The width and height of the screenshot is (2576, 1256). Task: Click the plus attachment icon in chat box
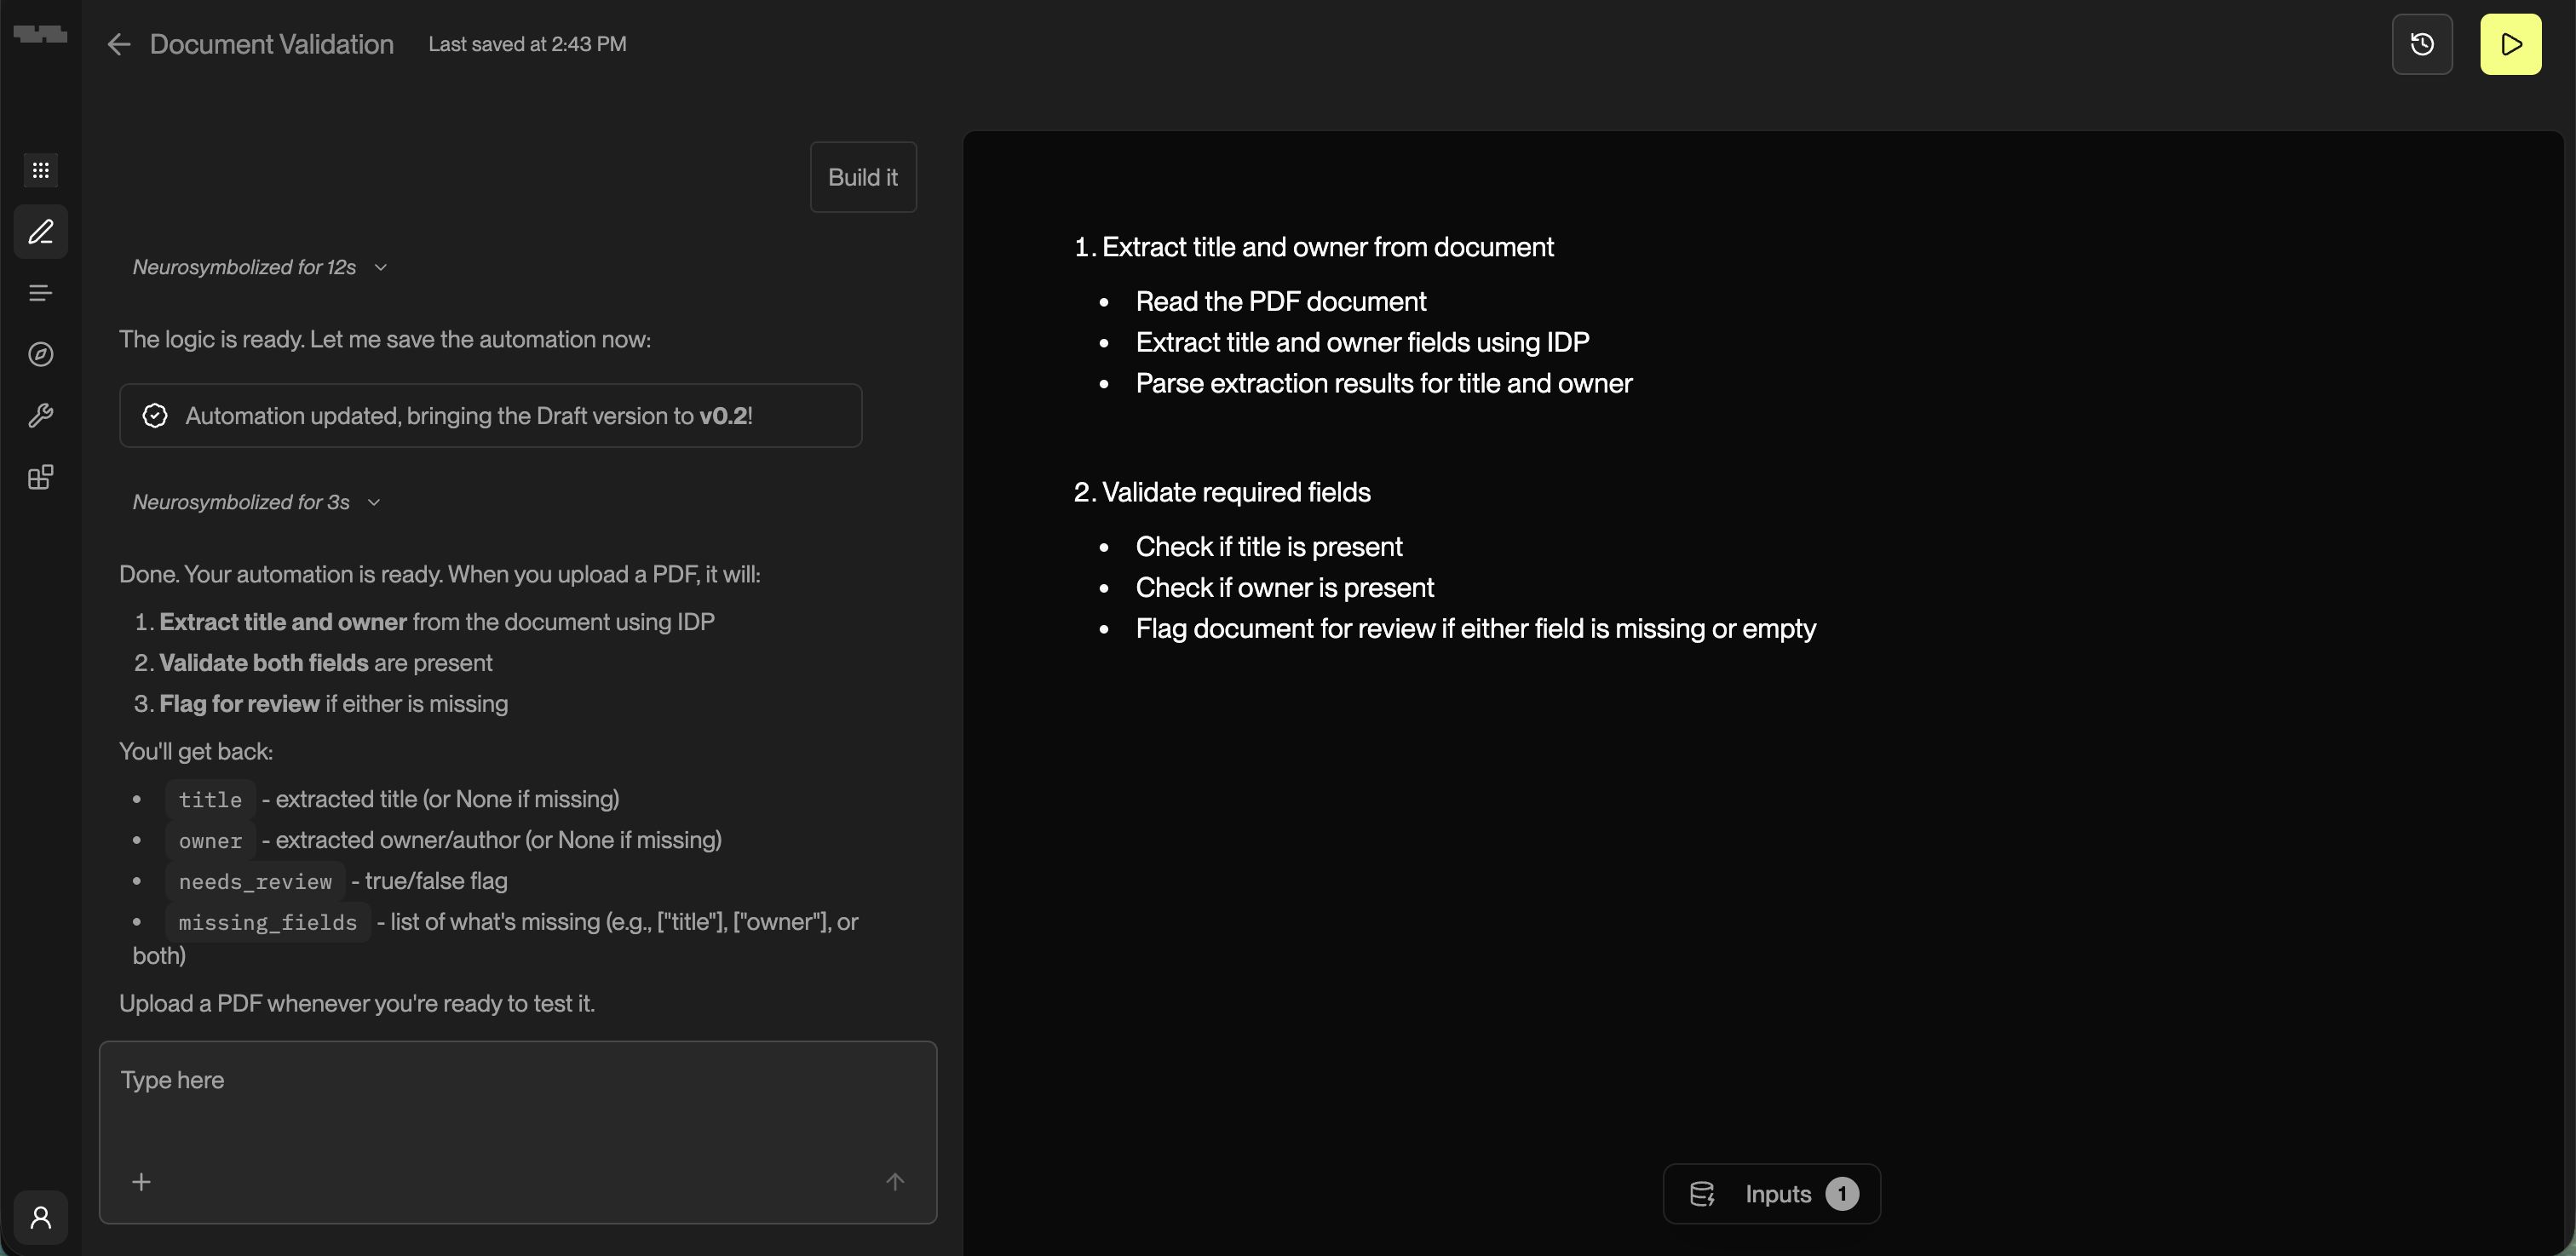141,1182
